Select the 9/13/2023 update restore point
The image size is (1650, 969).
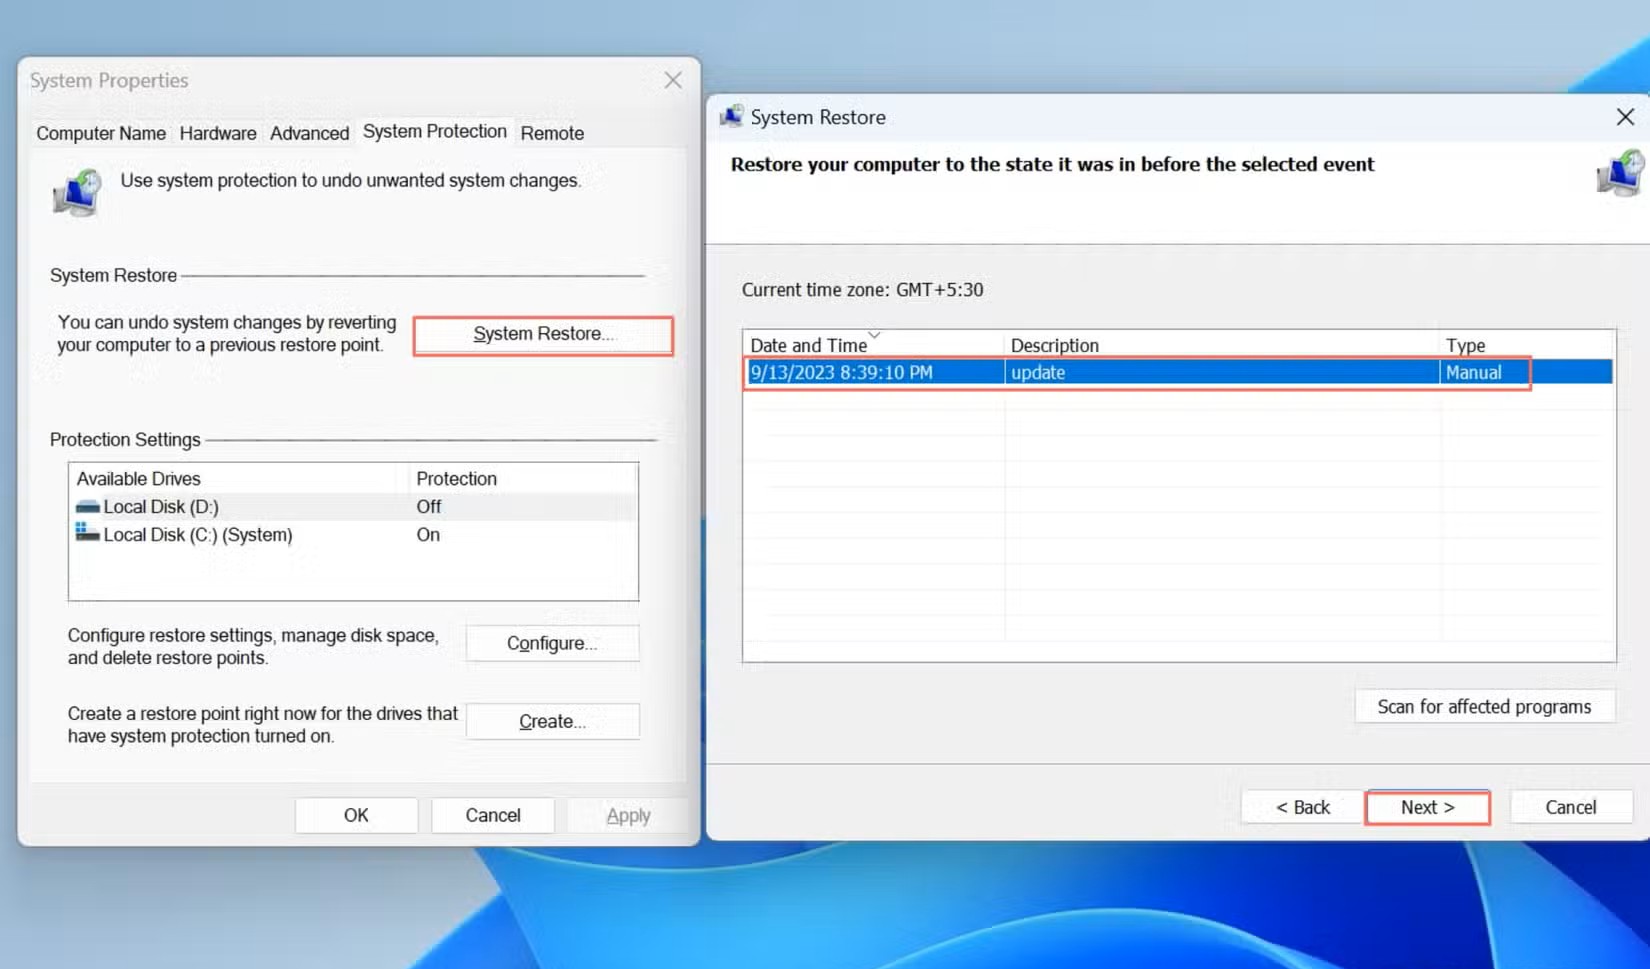(1100, 371)
